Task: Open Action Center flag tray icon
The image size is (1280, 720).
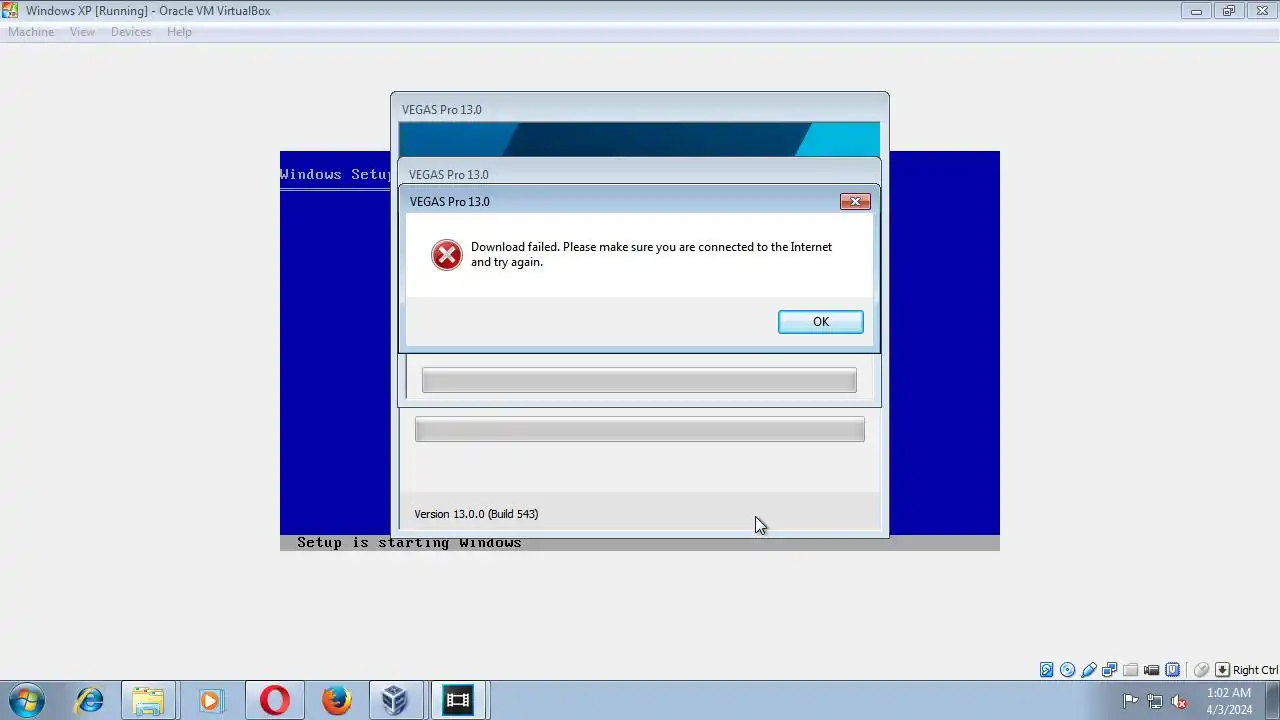Action: coord(1130,701)
